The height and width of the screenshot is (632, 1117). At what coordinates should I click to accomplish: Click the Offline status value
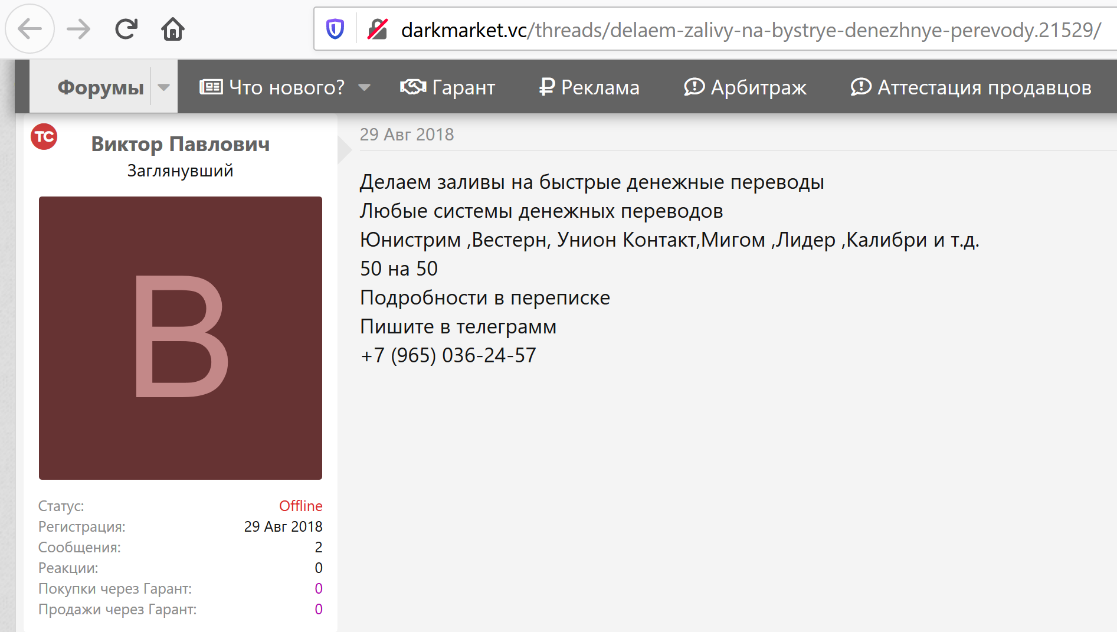coord(301,506)
